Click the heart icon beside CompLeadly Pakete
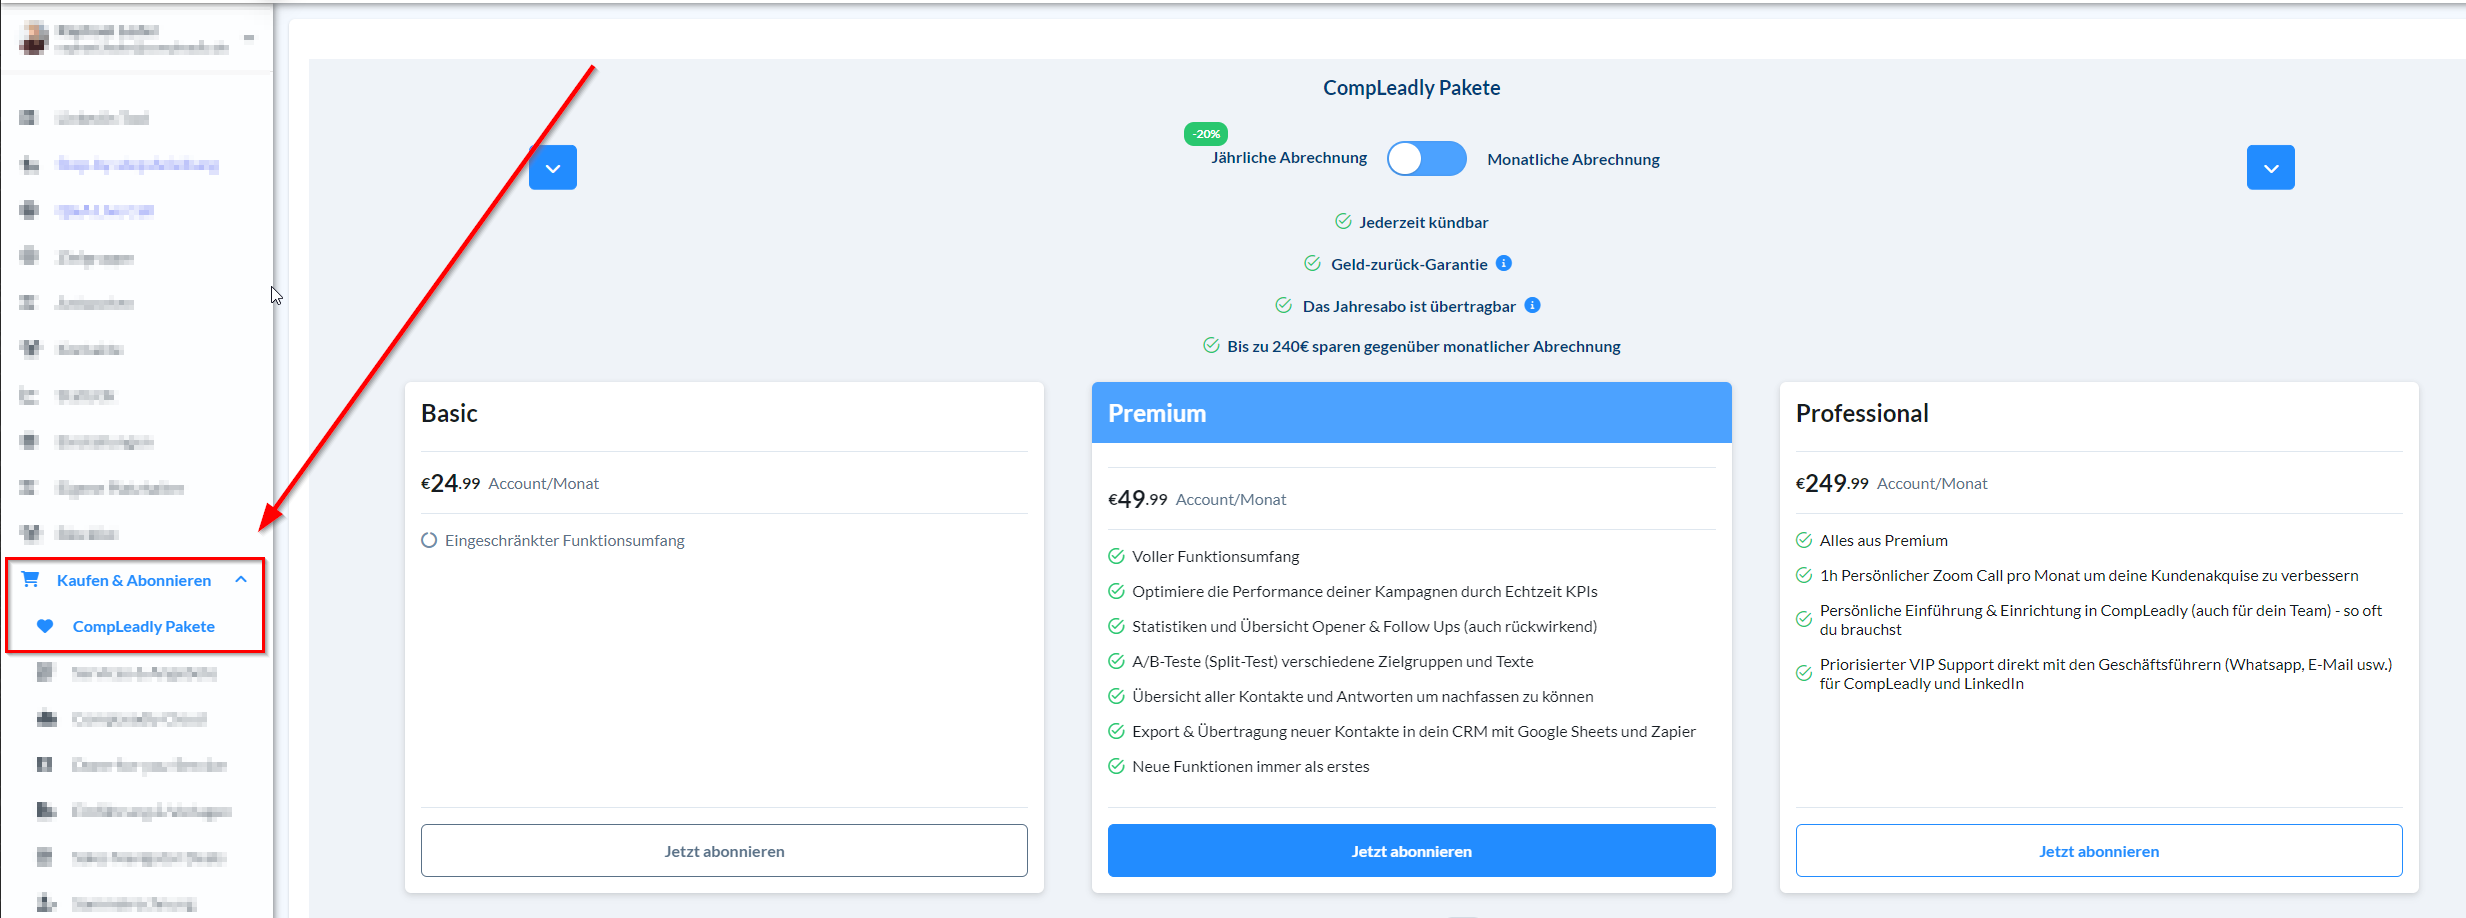The width and height of the screenshot is (2466, 918). (45, 626)
